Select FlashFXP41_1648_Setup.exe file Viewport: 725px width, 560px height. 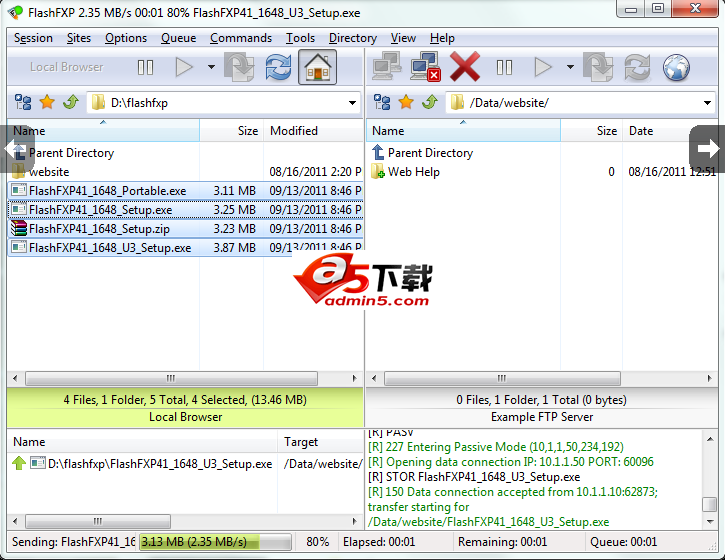tap(185, 209)
